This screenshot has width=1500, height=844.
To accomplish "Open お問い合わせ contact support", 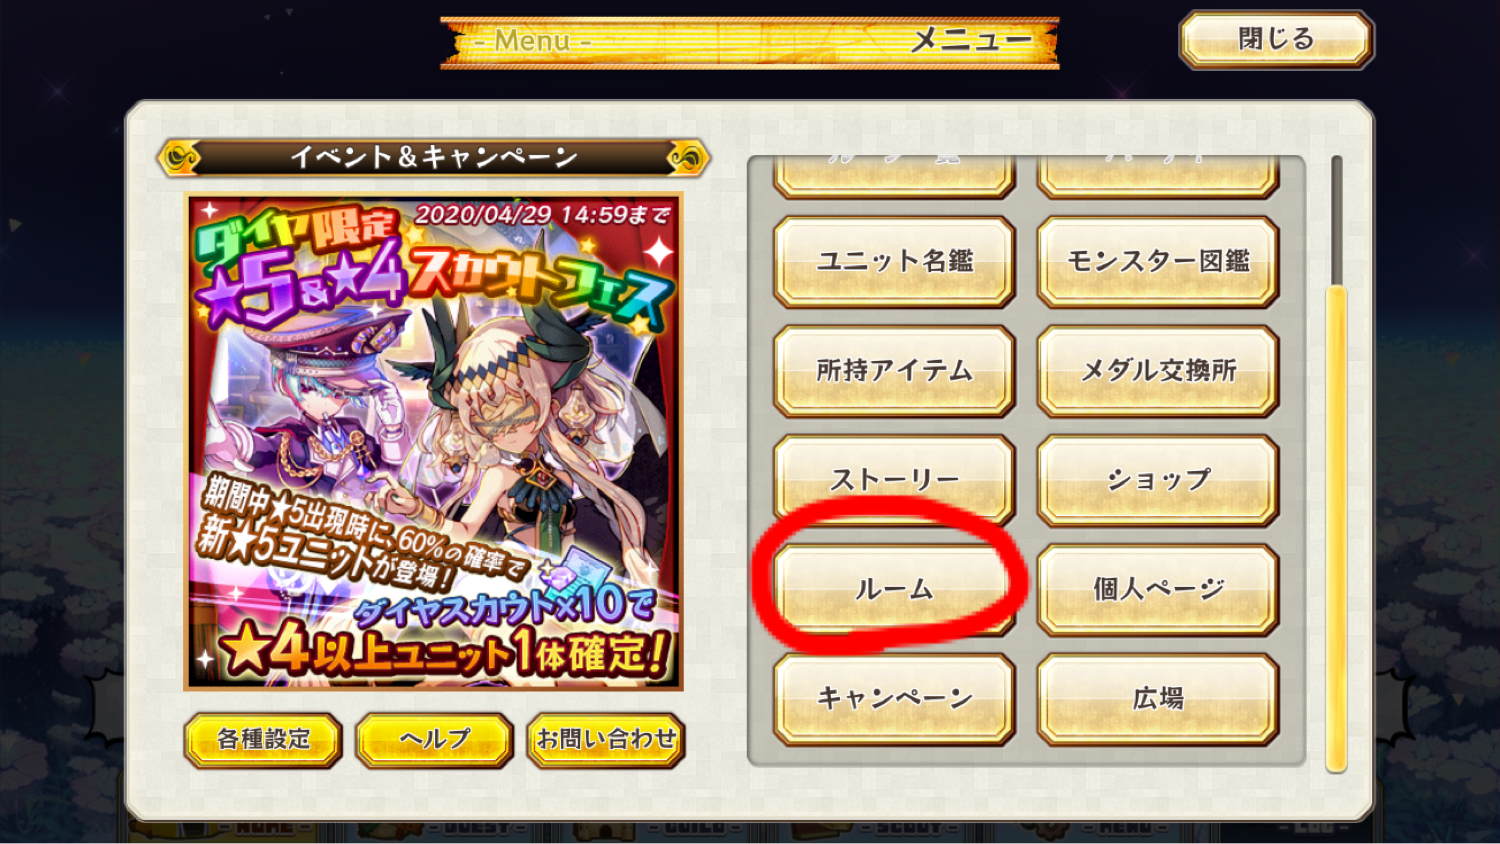I will pyautogui.click(x=606, y=740).
